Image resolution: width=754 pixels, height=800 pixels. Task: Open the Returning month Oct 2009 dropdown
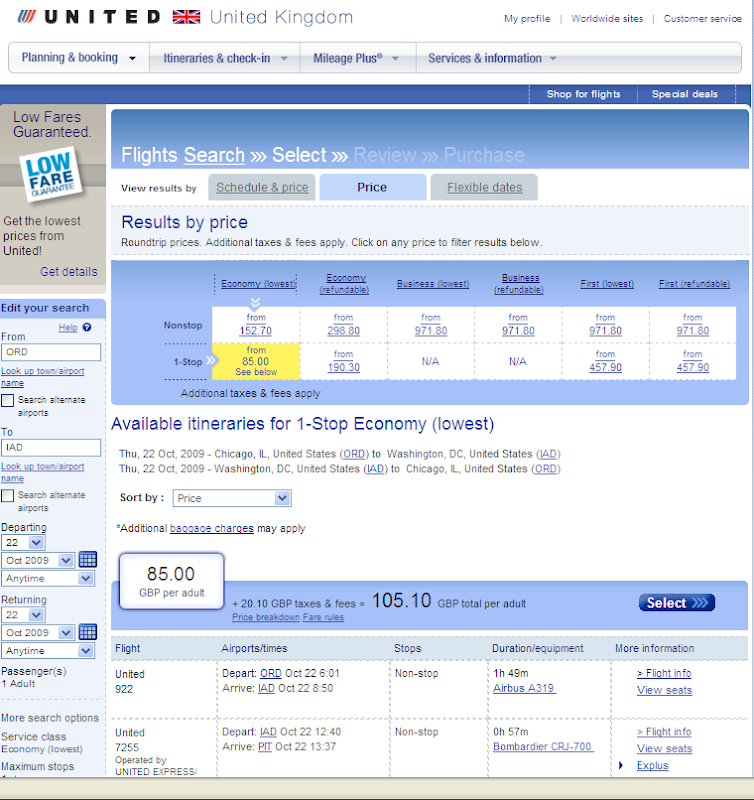(38, 633)
